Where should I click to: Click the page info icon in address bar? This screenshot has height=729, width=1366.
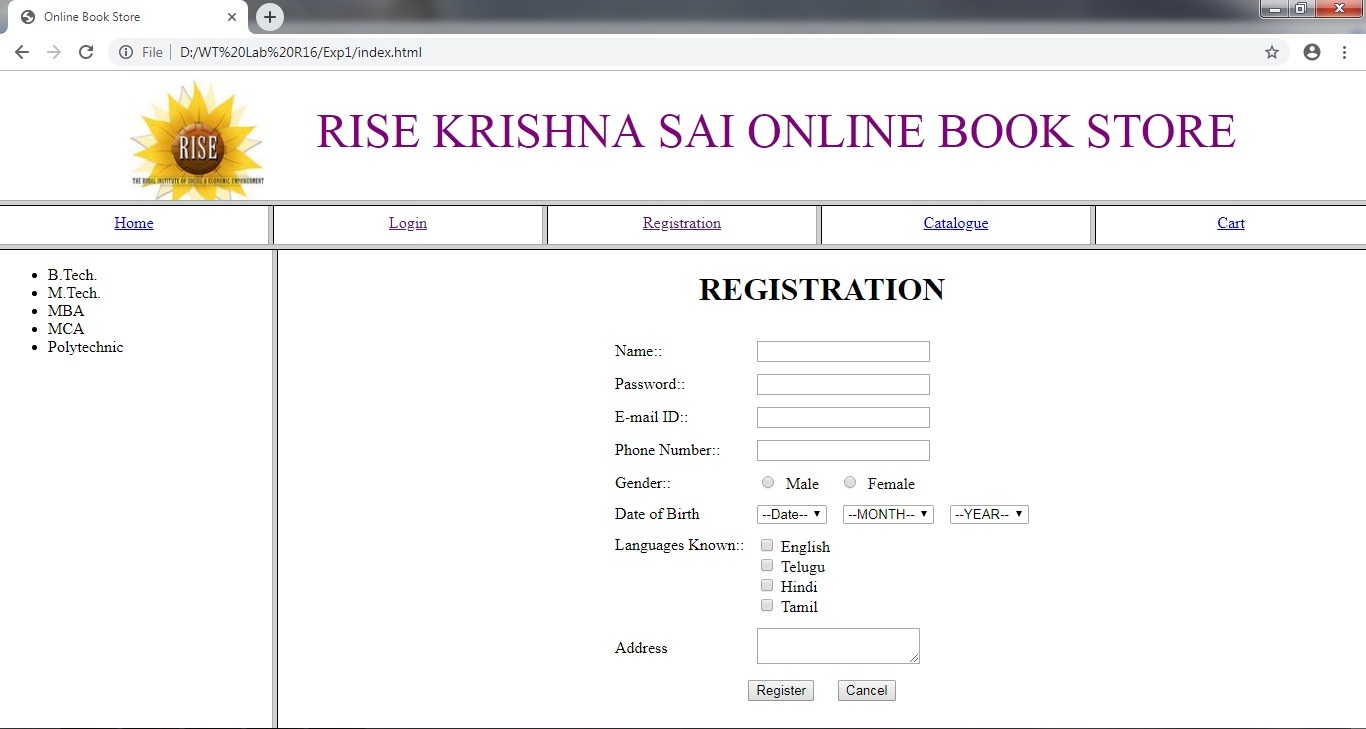tap(124, 52)
